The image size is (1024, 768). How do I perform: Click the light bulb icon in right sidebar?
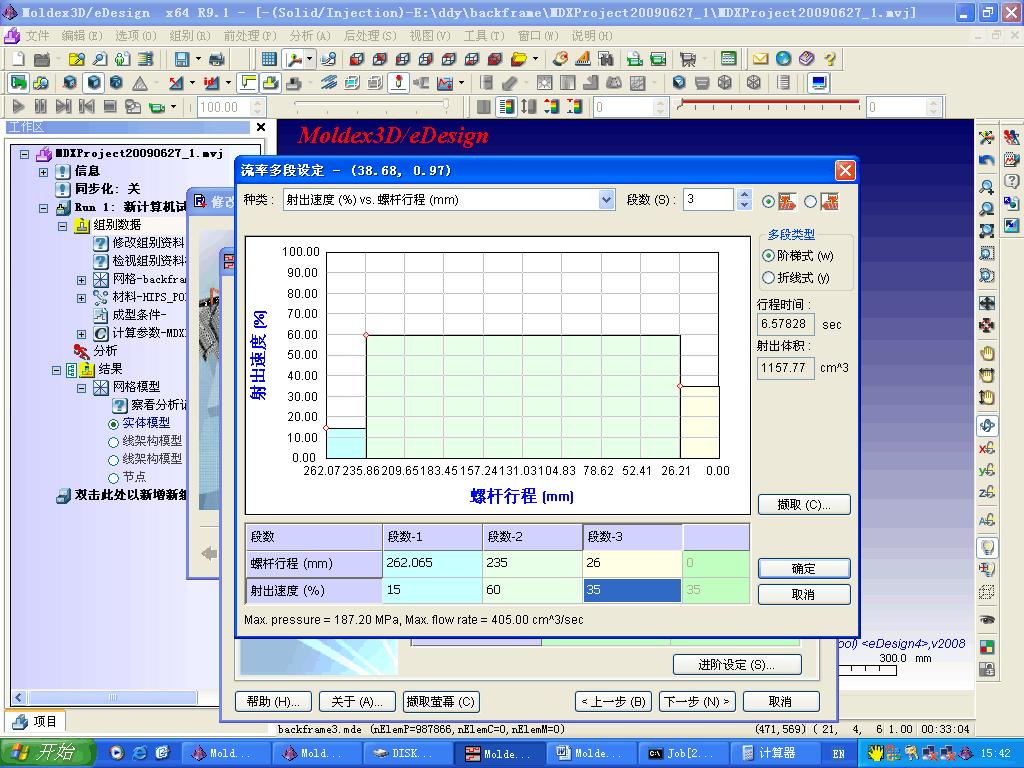(x=987, y=546)
